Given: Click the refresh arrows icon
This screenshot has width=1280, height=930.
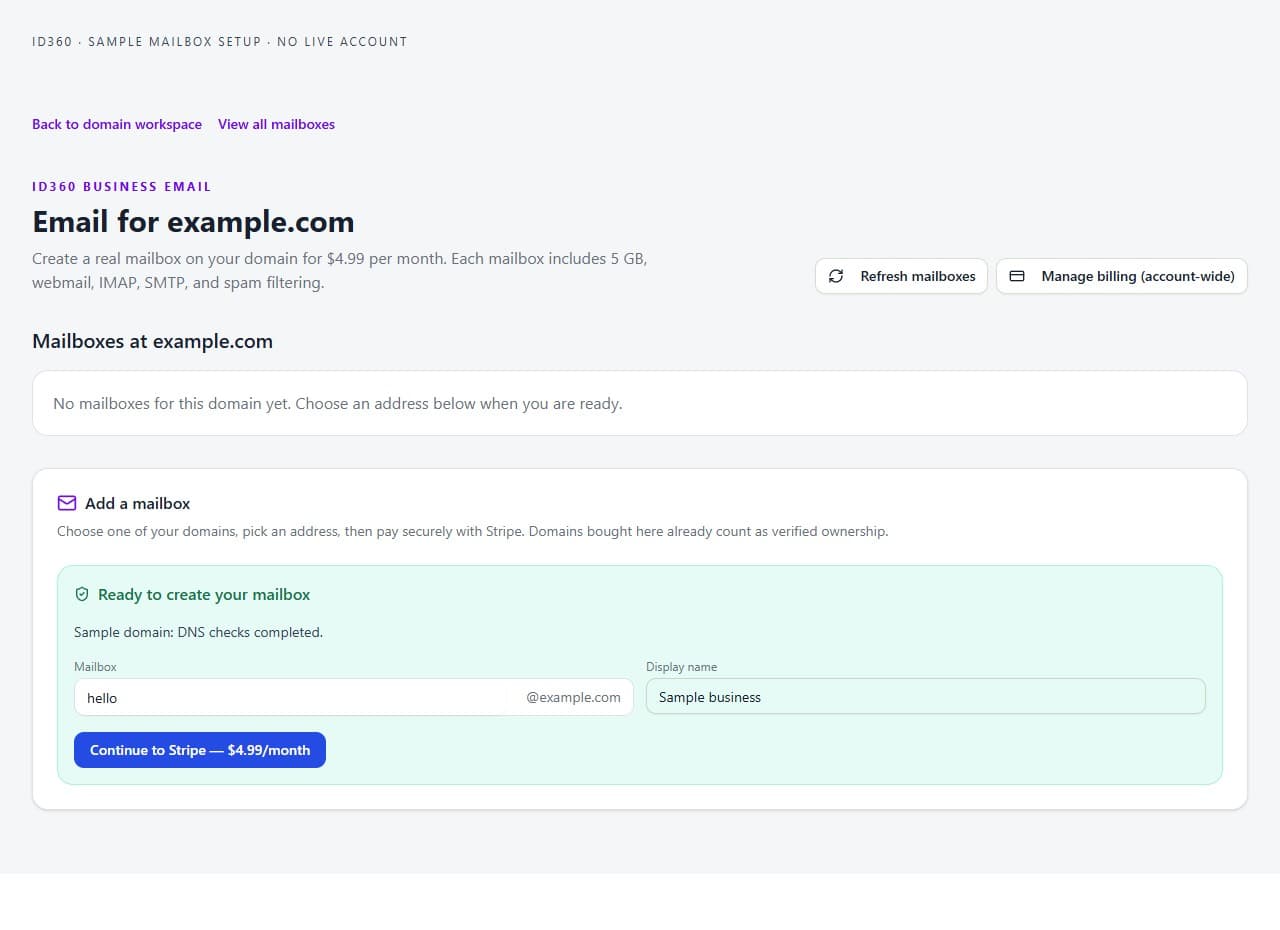Looking at the screenshot, I should [x=836, y=276].
